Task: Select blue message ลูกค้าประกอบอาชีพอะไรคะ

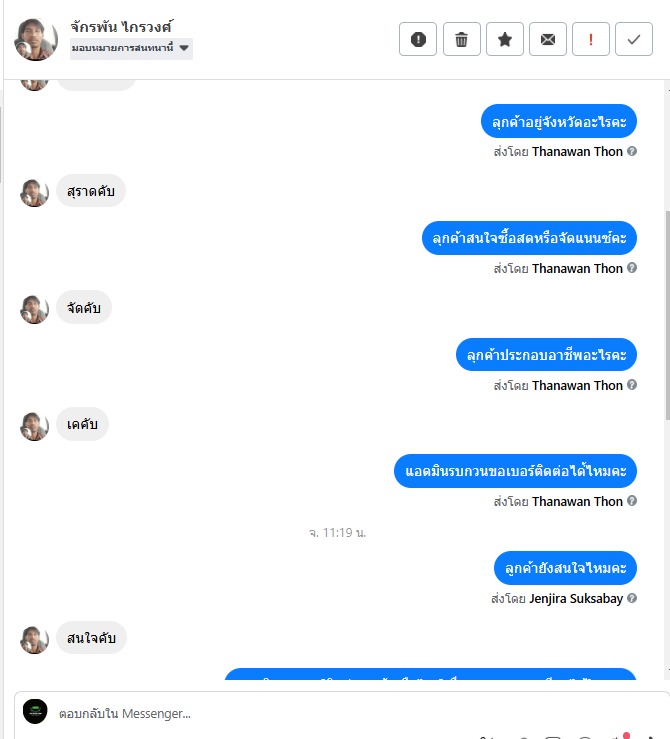Action: pyautogui.click(x=546, y=354)
